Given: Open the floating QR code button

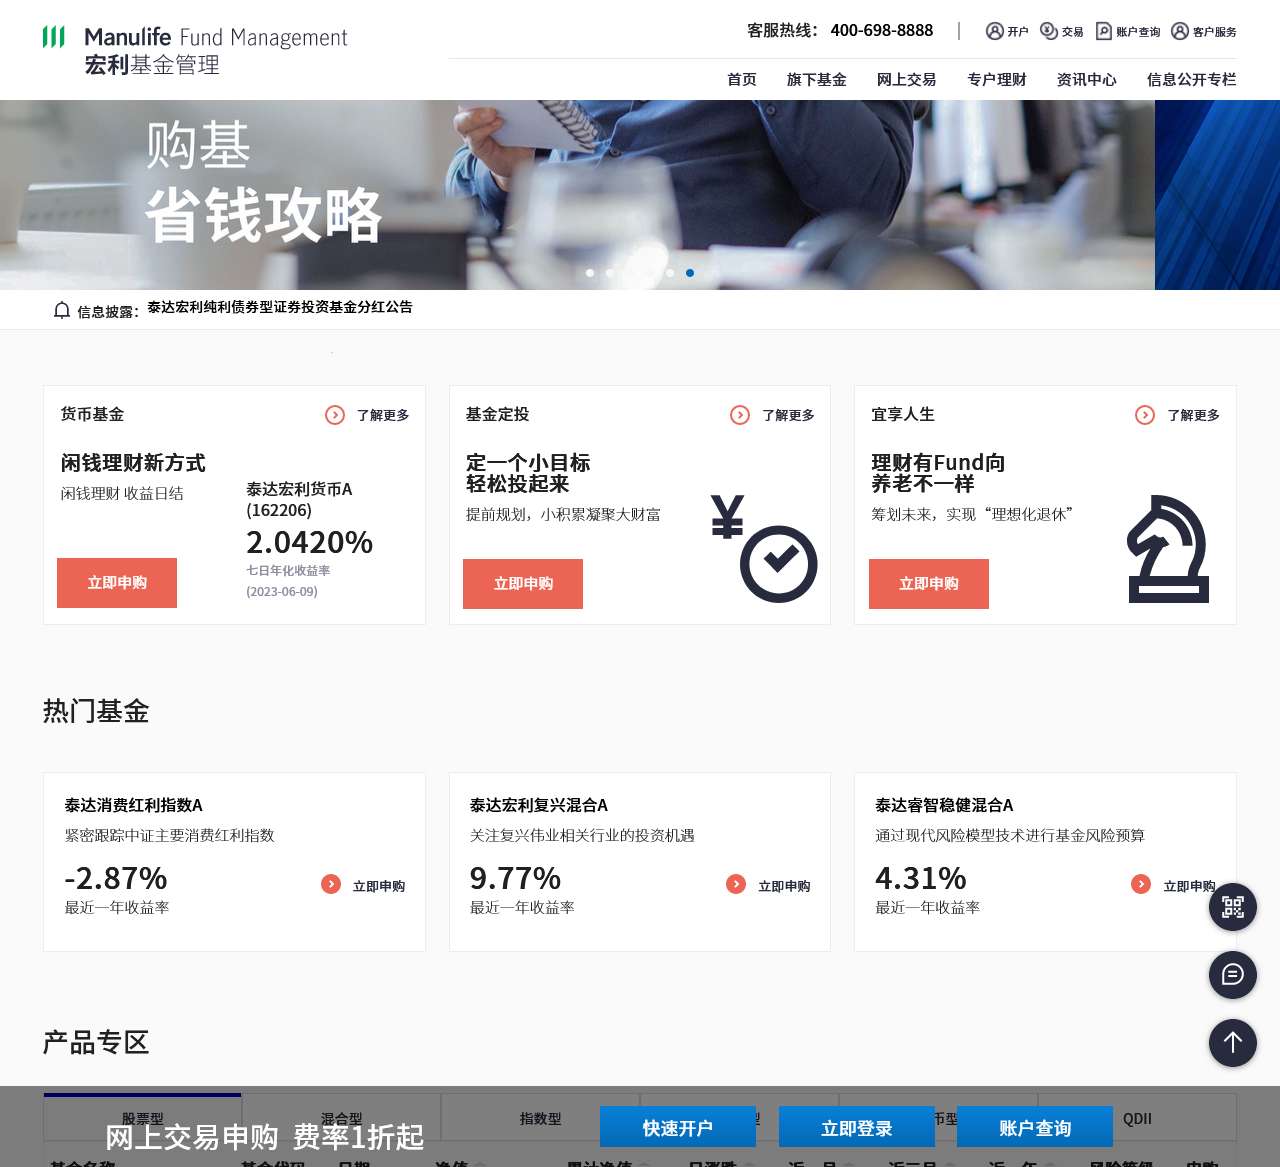Looking at the screenshot, I should coord(1233,907).
